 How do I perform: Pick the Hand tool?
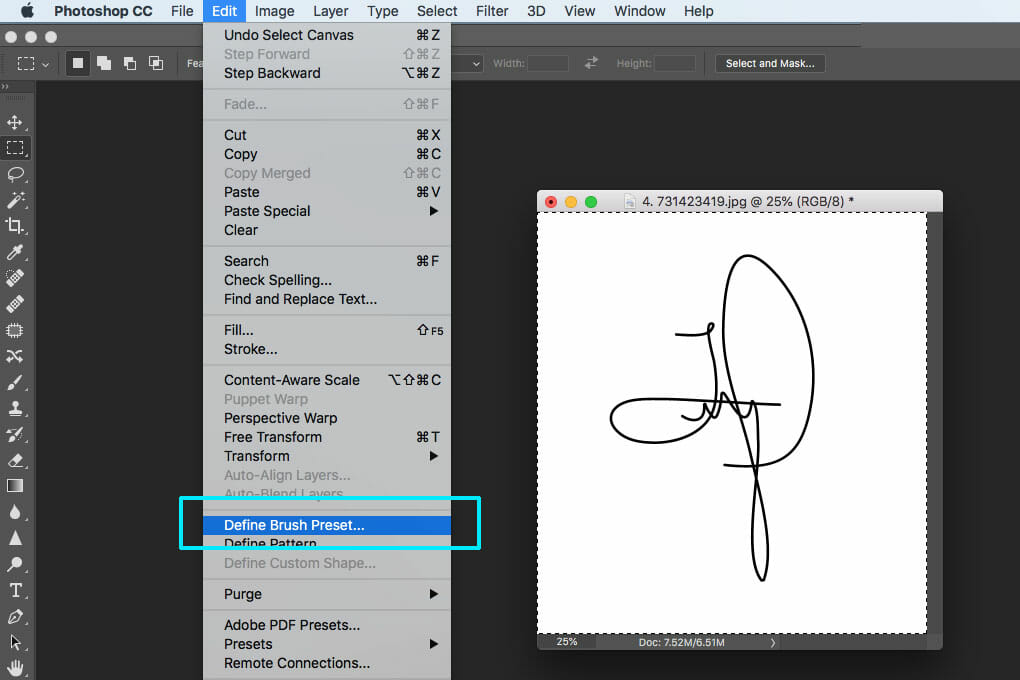pos(15,666)
